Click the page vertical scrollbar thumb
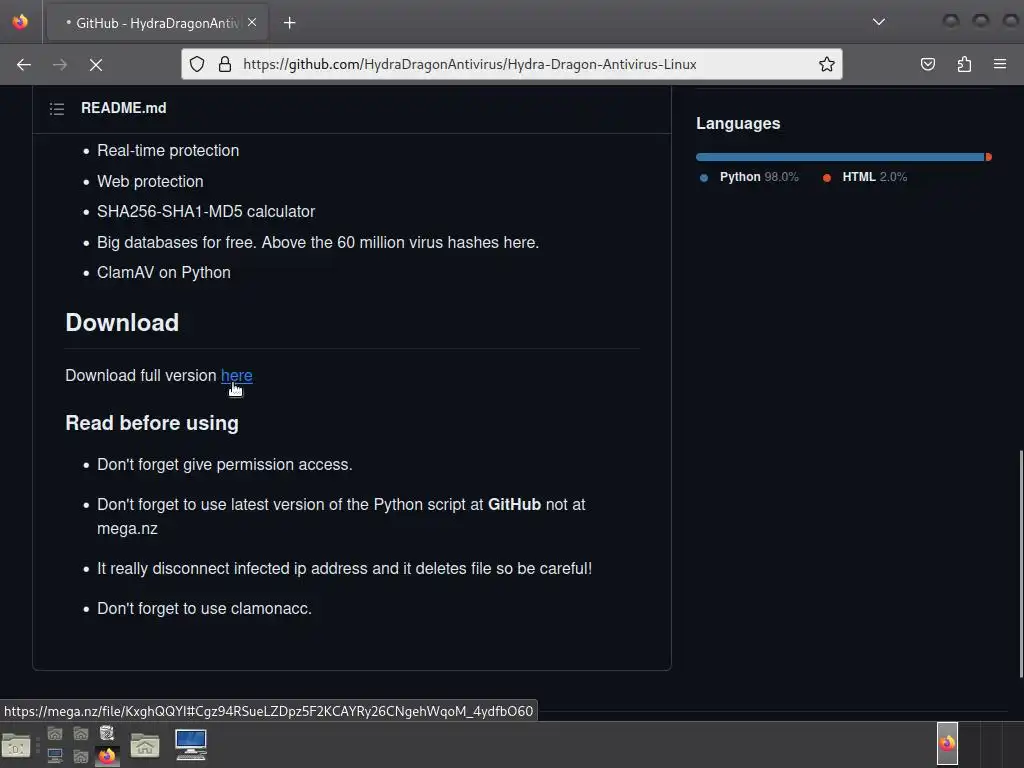 click(1020, 564)
